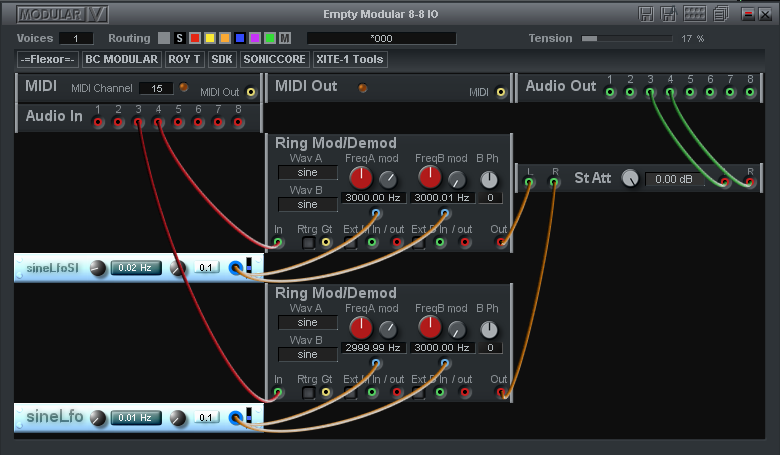This screenshot has width=780, height=455.
Task: Open Wav A sine selector on upper Ring Mod
Action: (307, 172)
